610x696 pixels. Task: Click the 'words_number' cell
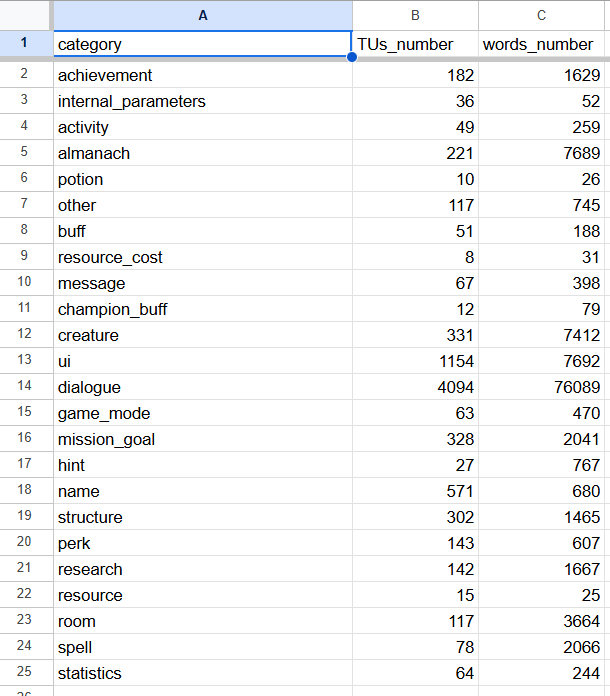543,44
